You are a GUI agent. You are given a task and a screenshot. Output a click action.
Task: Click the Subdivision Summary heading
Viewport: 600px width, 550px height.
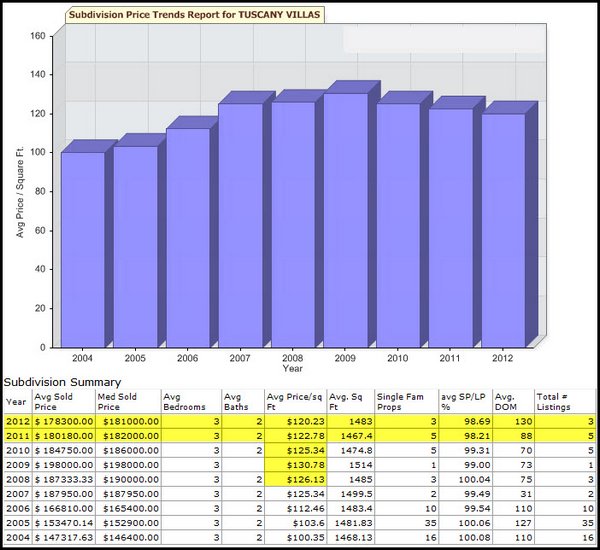(x=62, y=382)
